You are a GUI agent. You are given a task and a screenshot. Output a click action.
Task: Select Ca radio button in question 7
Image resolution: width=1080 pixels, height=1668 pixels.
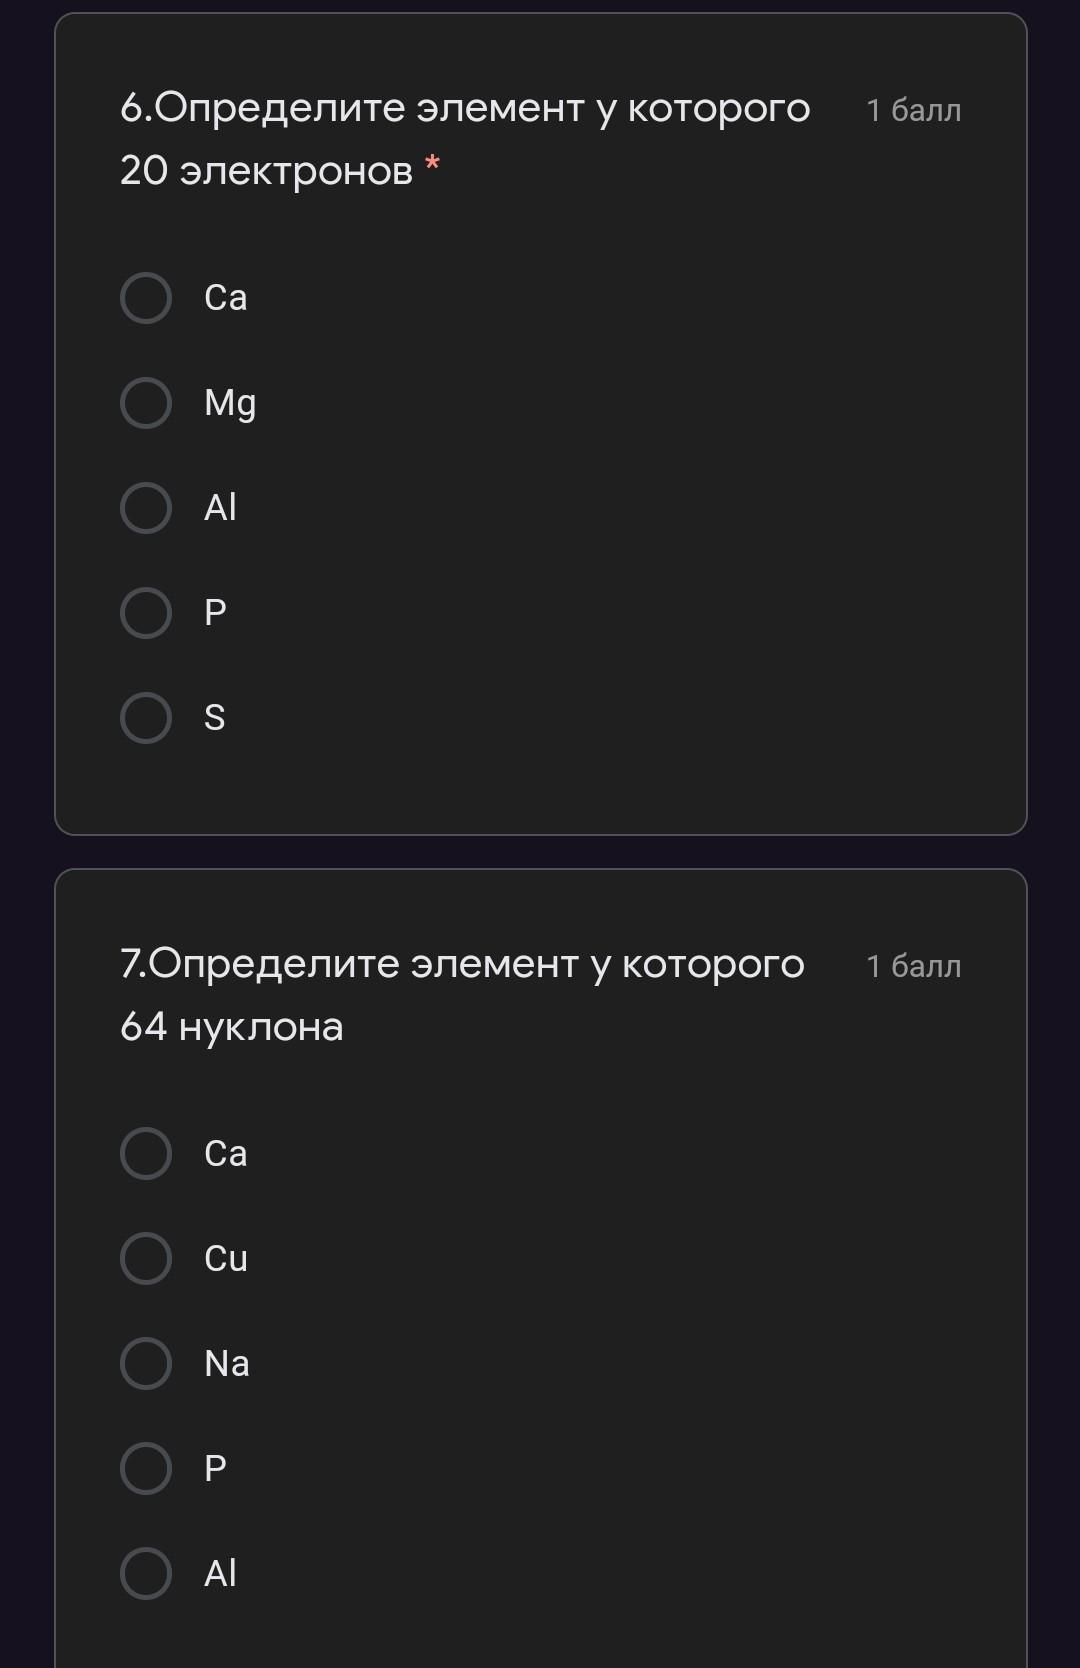point(146,1153)
